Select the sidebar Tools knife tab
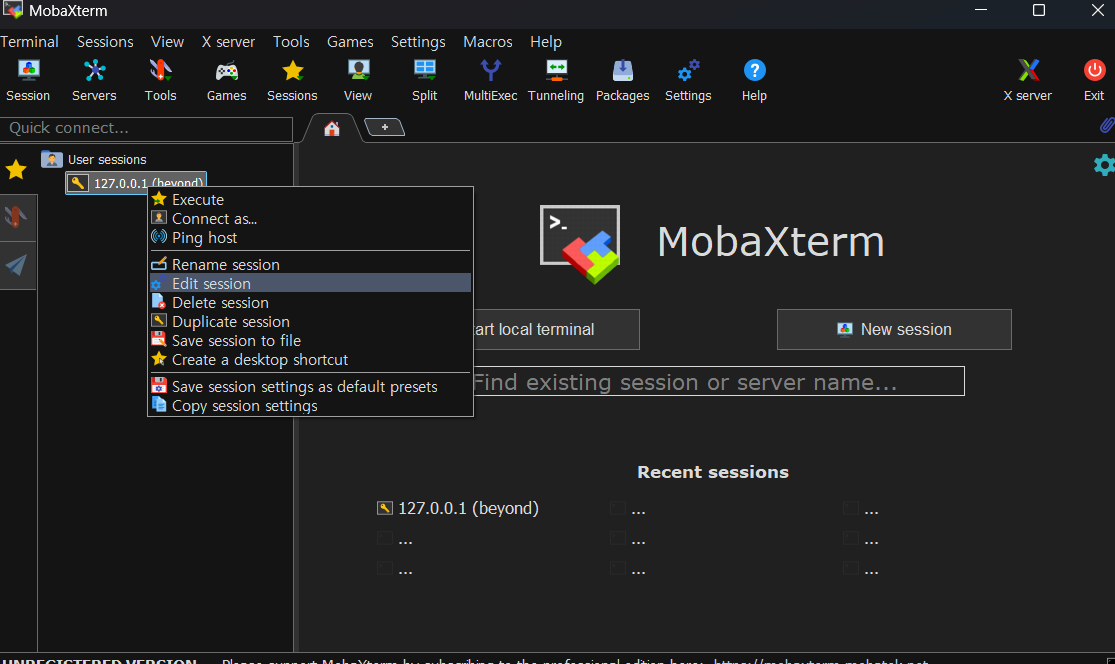Screen dimensions: 1115x664 (x=16, y=216)
